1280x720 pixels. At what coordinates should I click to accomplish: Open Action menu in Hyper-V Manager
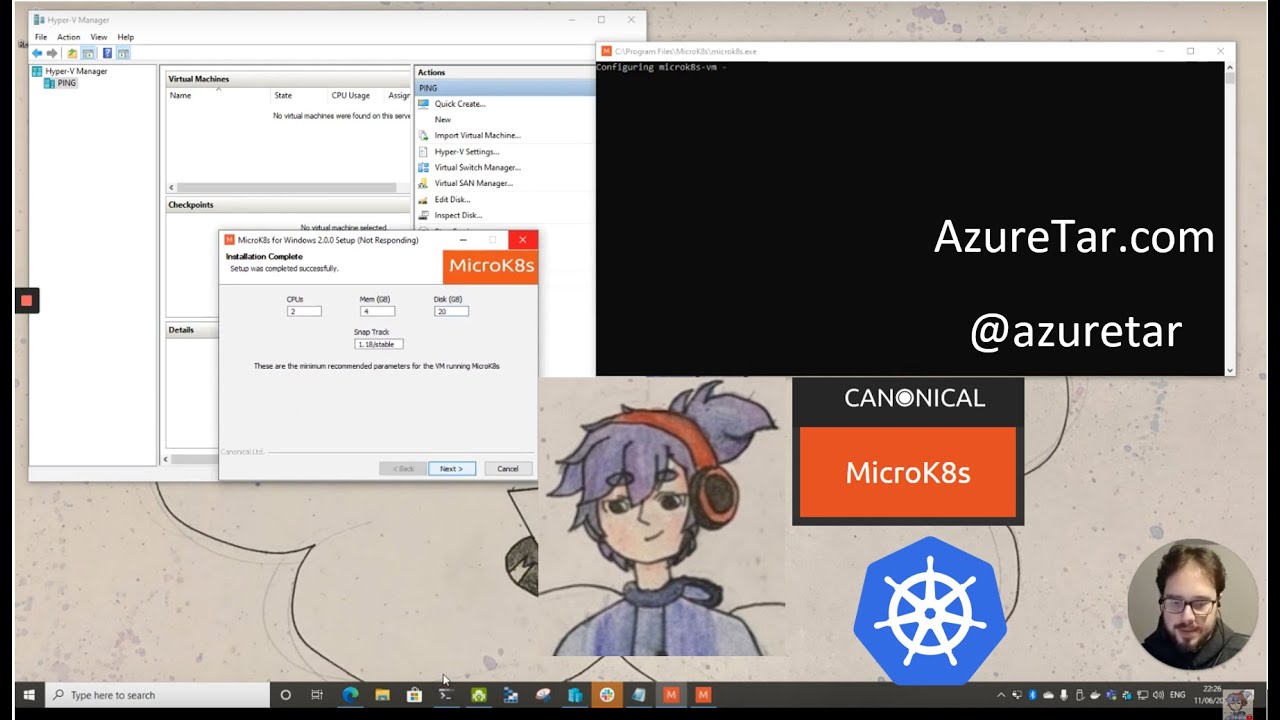pyautogui.click(x=69, y=37)
